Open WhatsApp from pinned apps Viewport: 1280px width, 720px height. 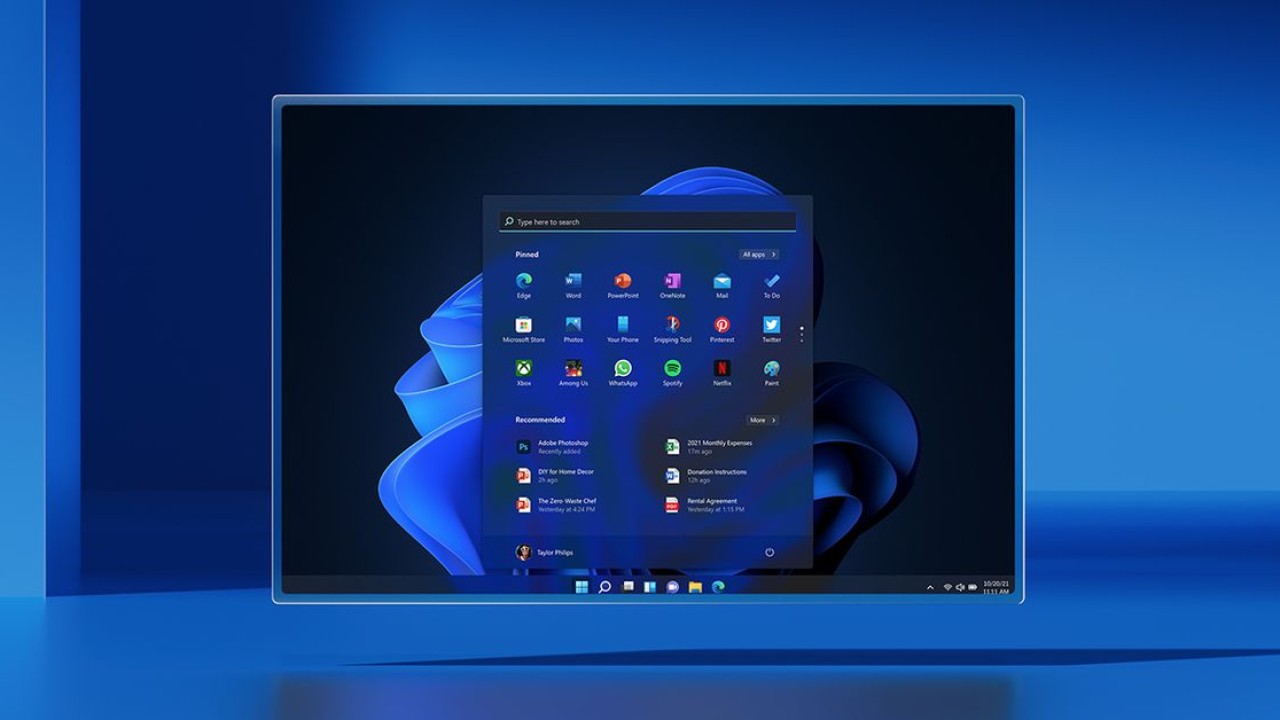click(x=623, y=369)
